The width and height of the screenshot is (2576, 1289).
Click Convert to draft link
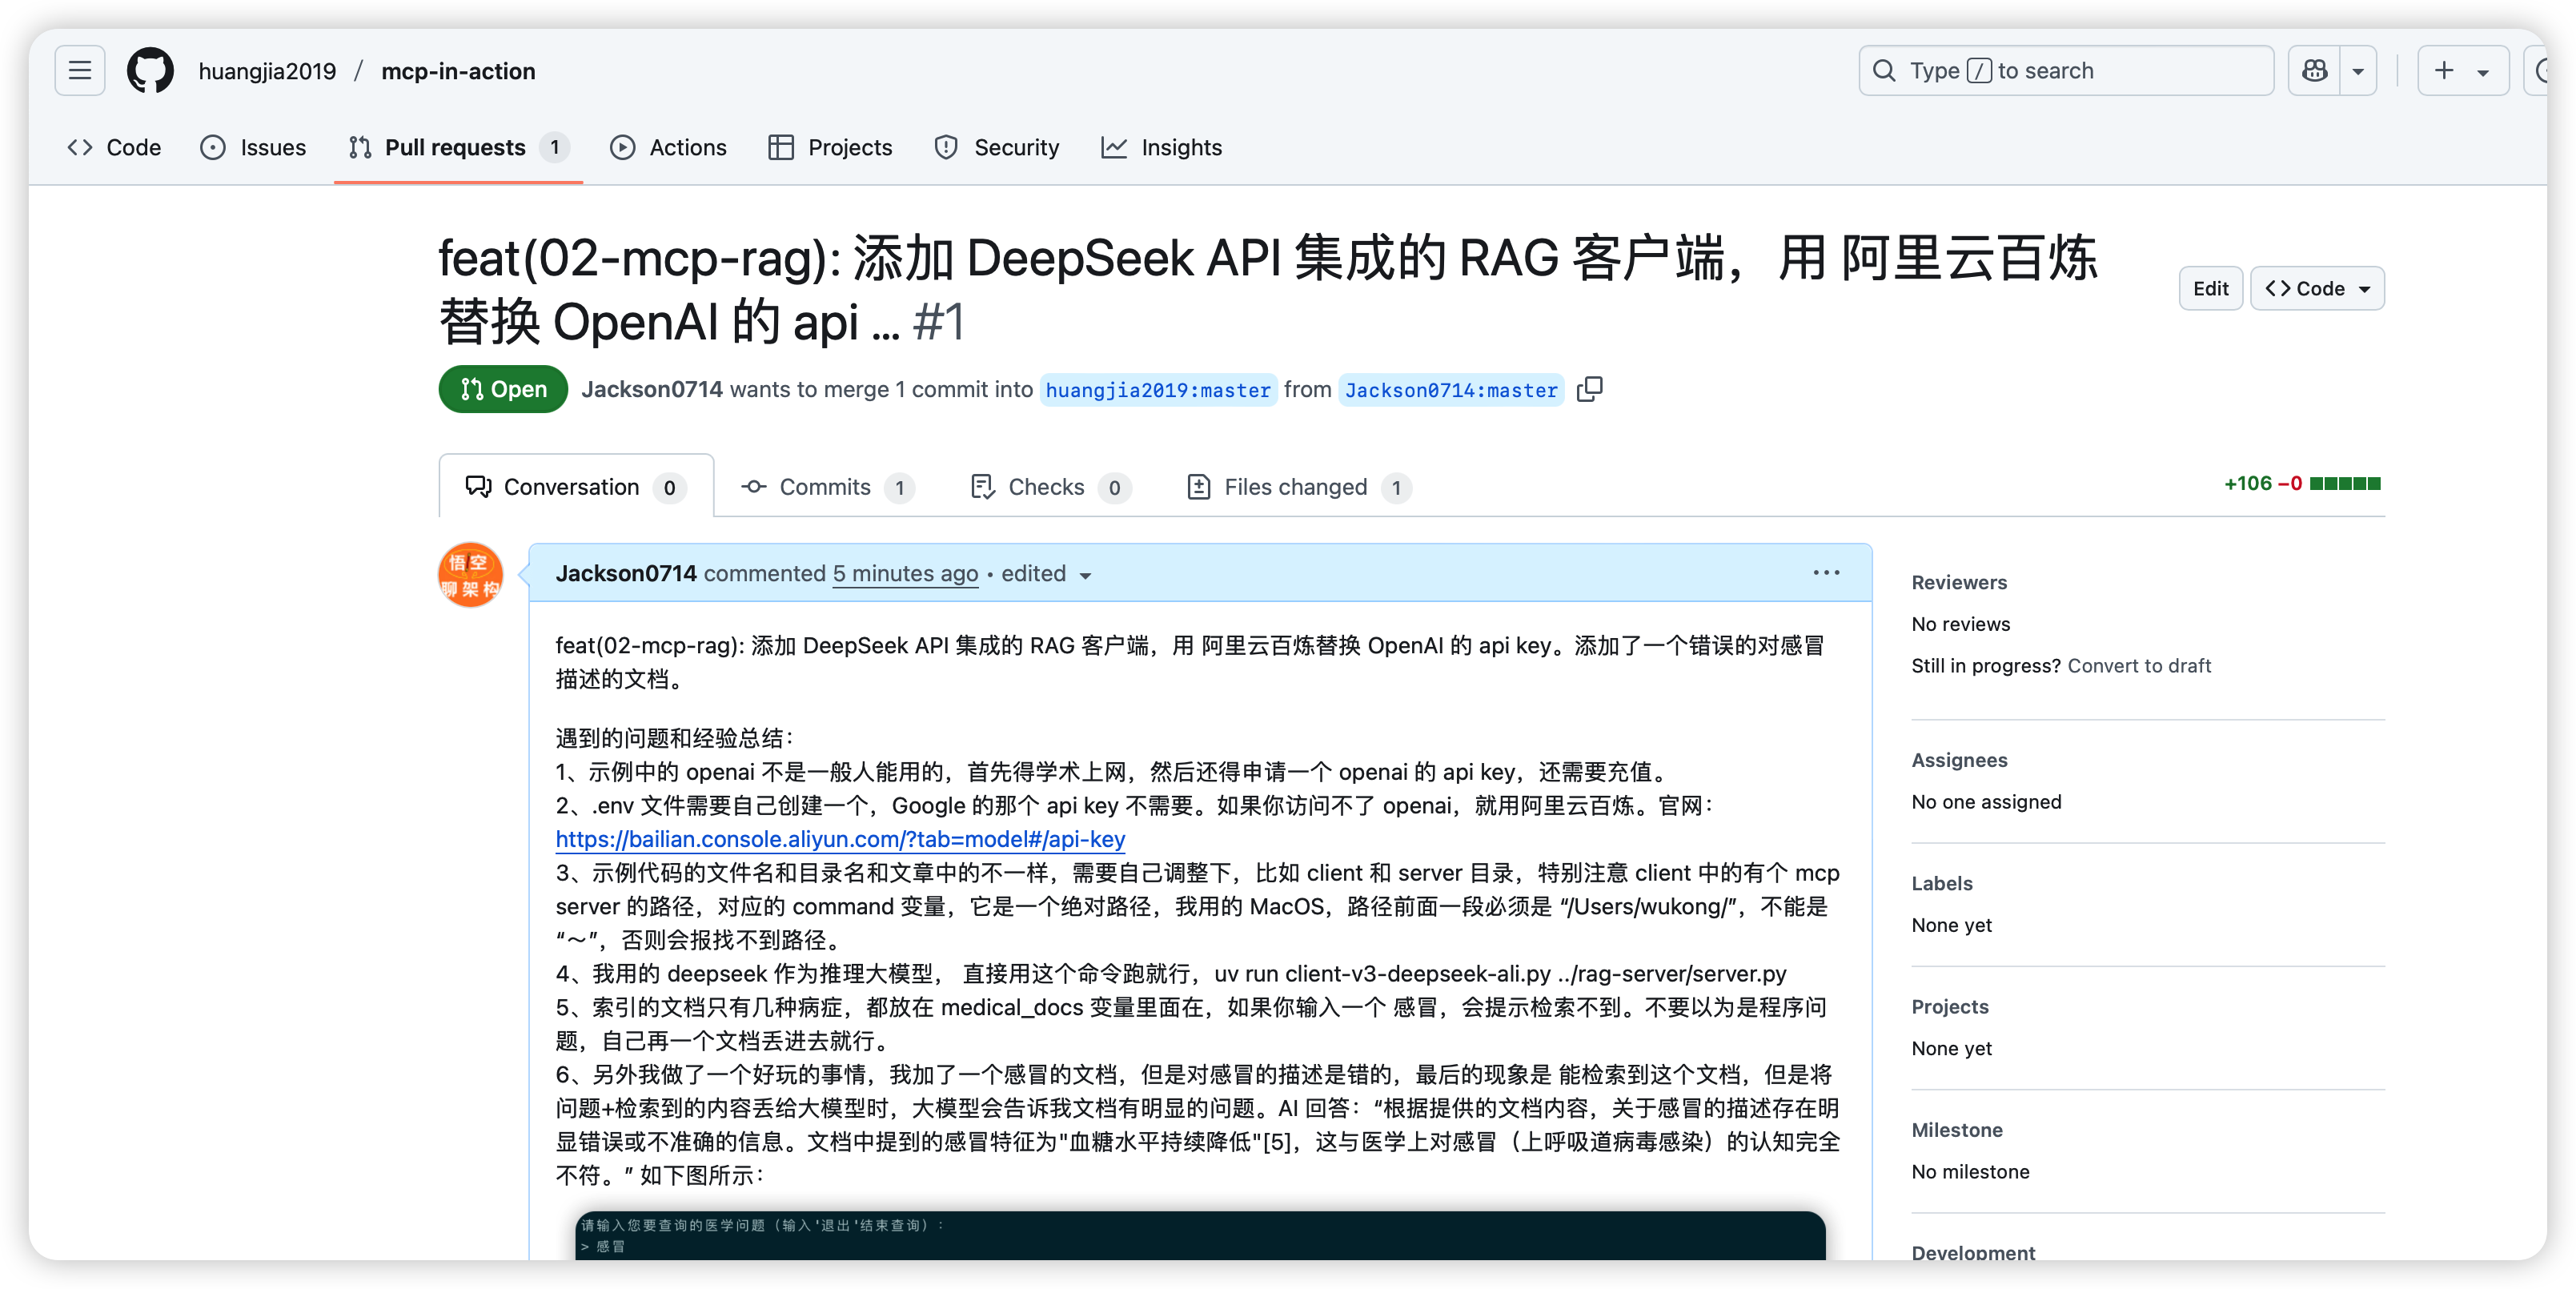(2139, 666)
